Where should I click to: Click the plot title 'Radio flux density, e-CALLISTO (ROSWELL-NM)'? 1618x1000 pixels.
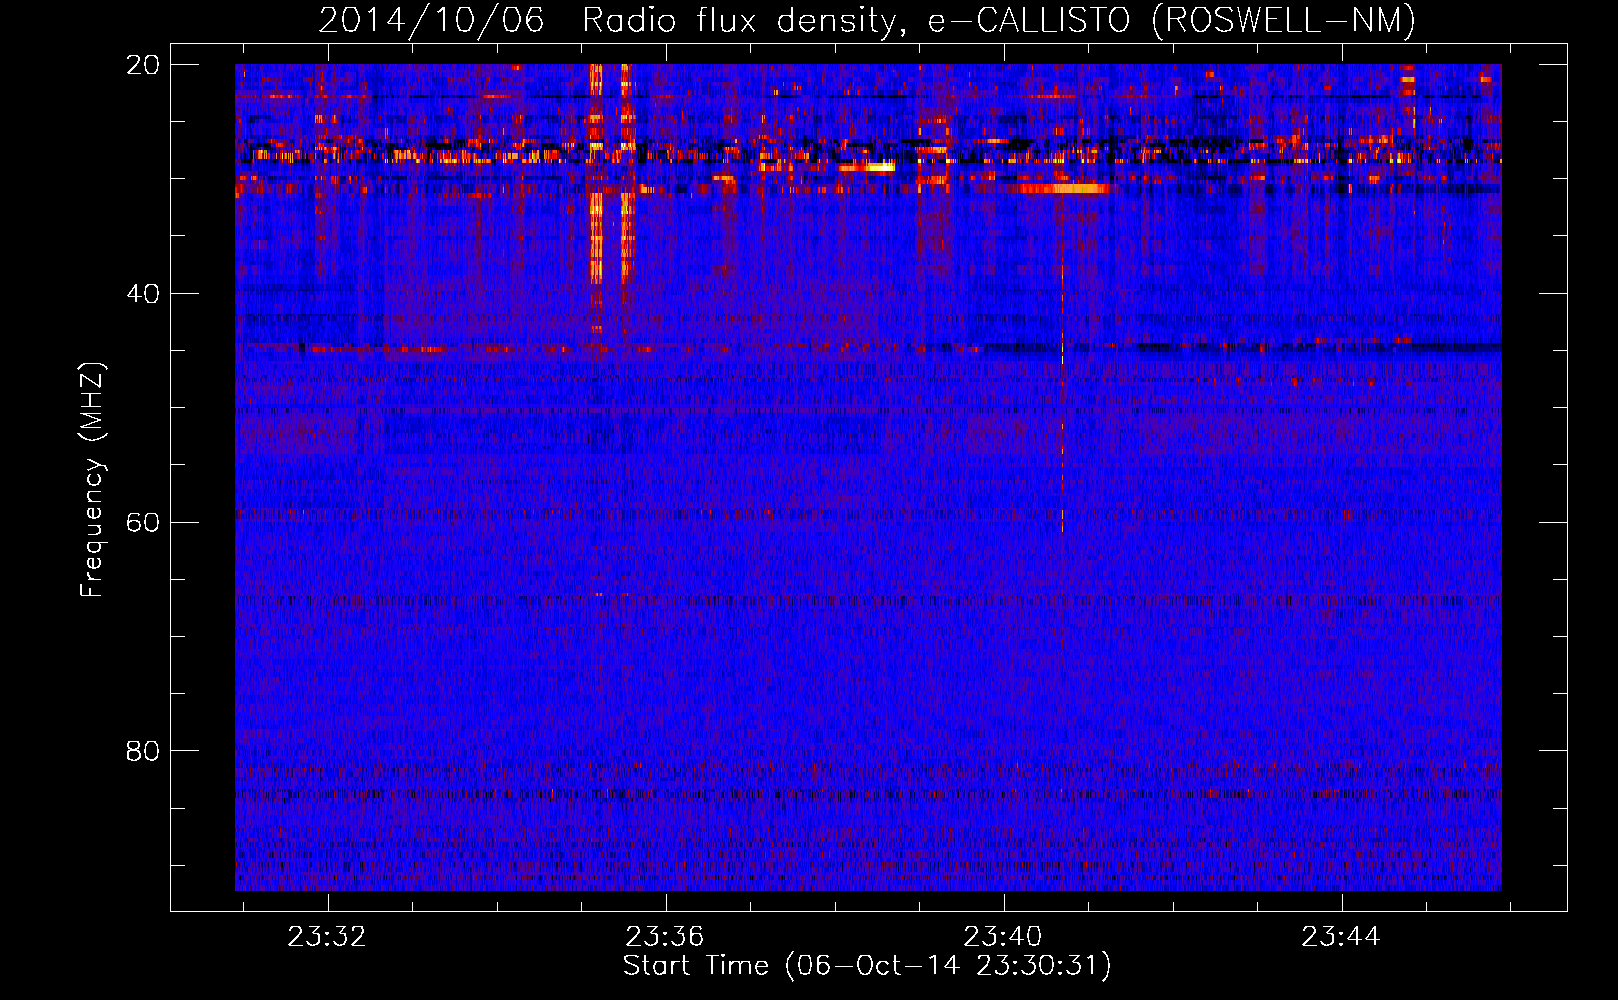(999, 20)
